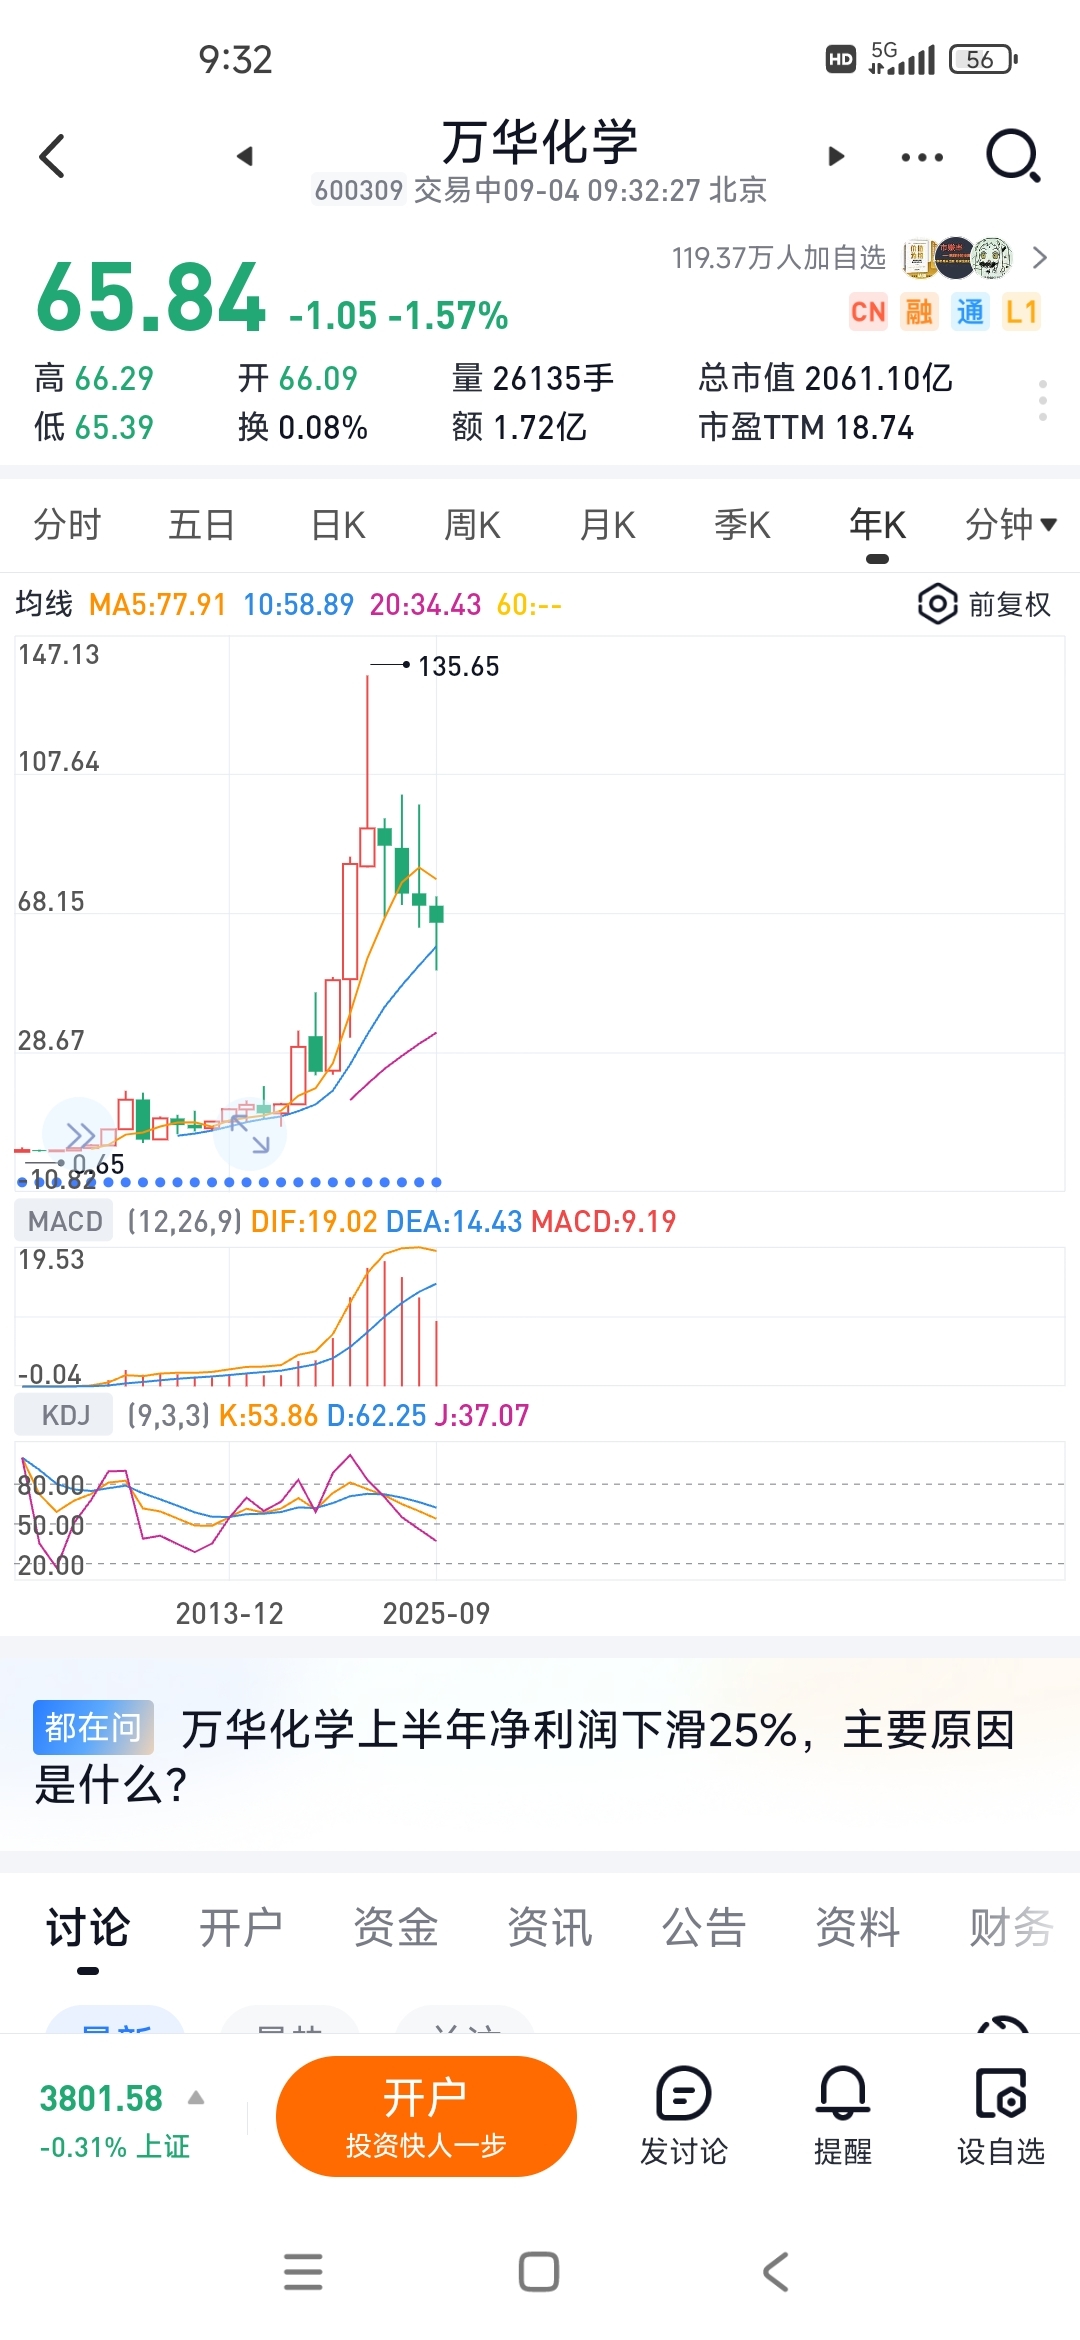Select the 财务 tab
Viewport: 1080px width, 2340px height.
1011,1927
